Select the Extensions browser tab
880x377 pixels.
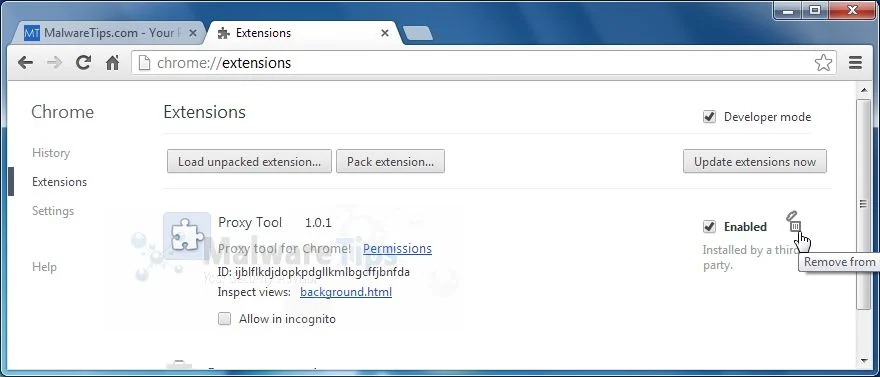pos(303,33)
